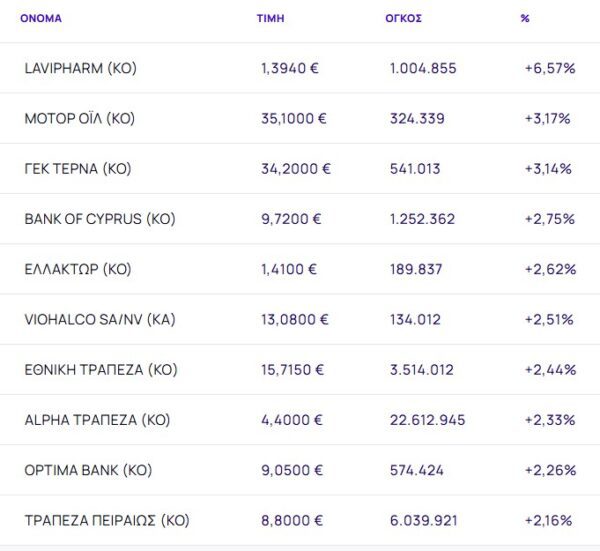Open the LAVIPHARM (ΚΟ) stock row
Viewport: 600px width, 551px height.
tap(80, 68)
